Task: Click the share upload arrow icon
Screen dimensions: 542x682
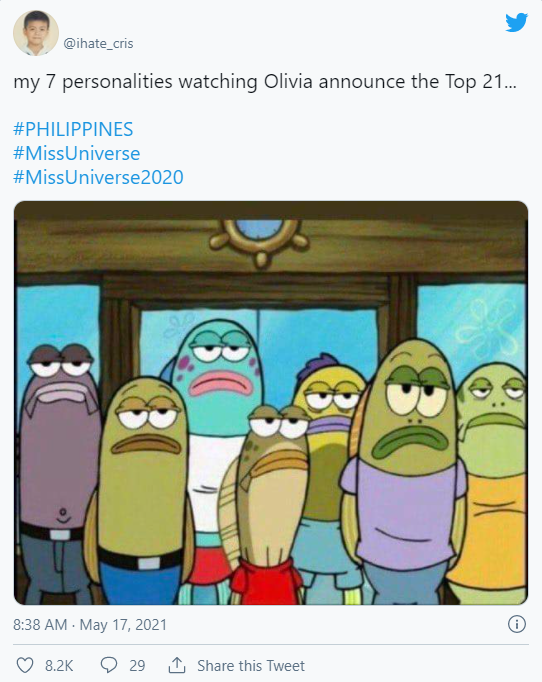Action: pyautogui.click(x=177, y=665)
